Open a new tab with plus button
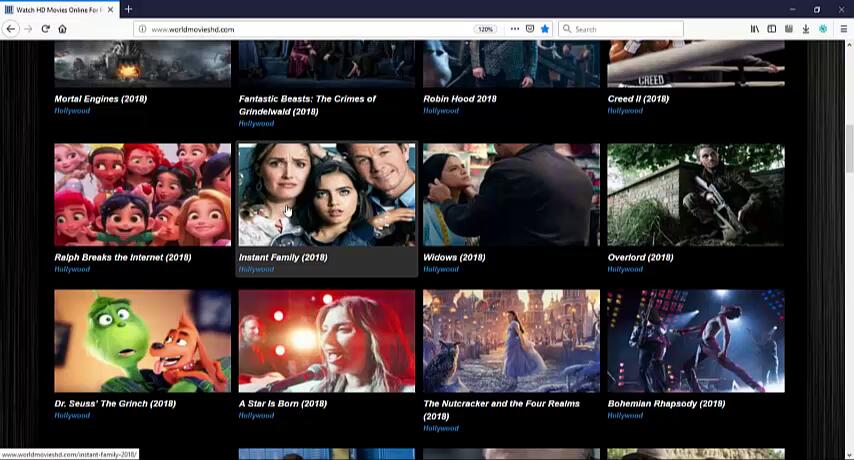This screenshot has height=460, width=854. point(128,9)
